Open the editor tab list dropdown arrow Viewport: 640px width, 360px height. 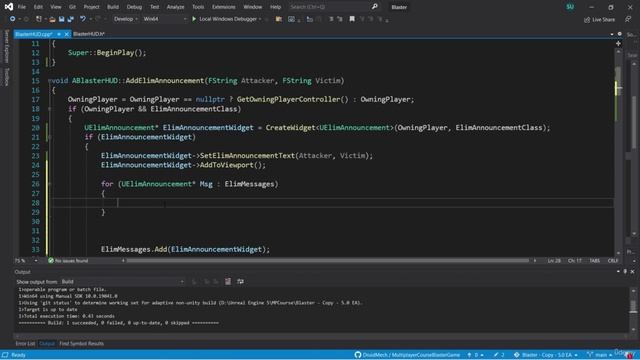(612, 34)
